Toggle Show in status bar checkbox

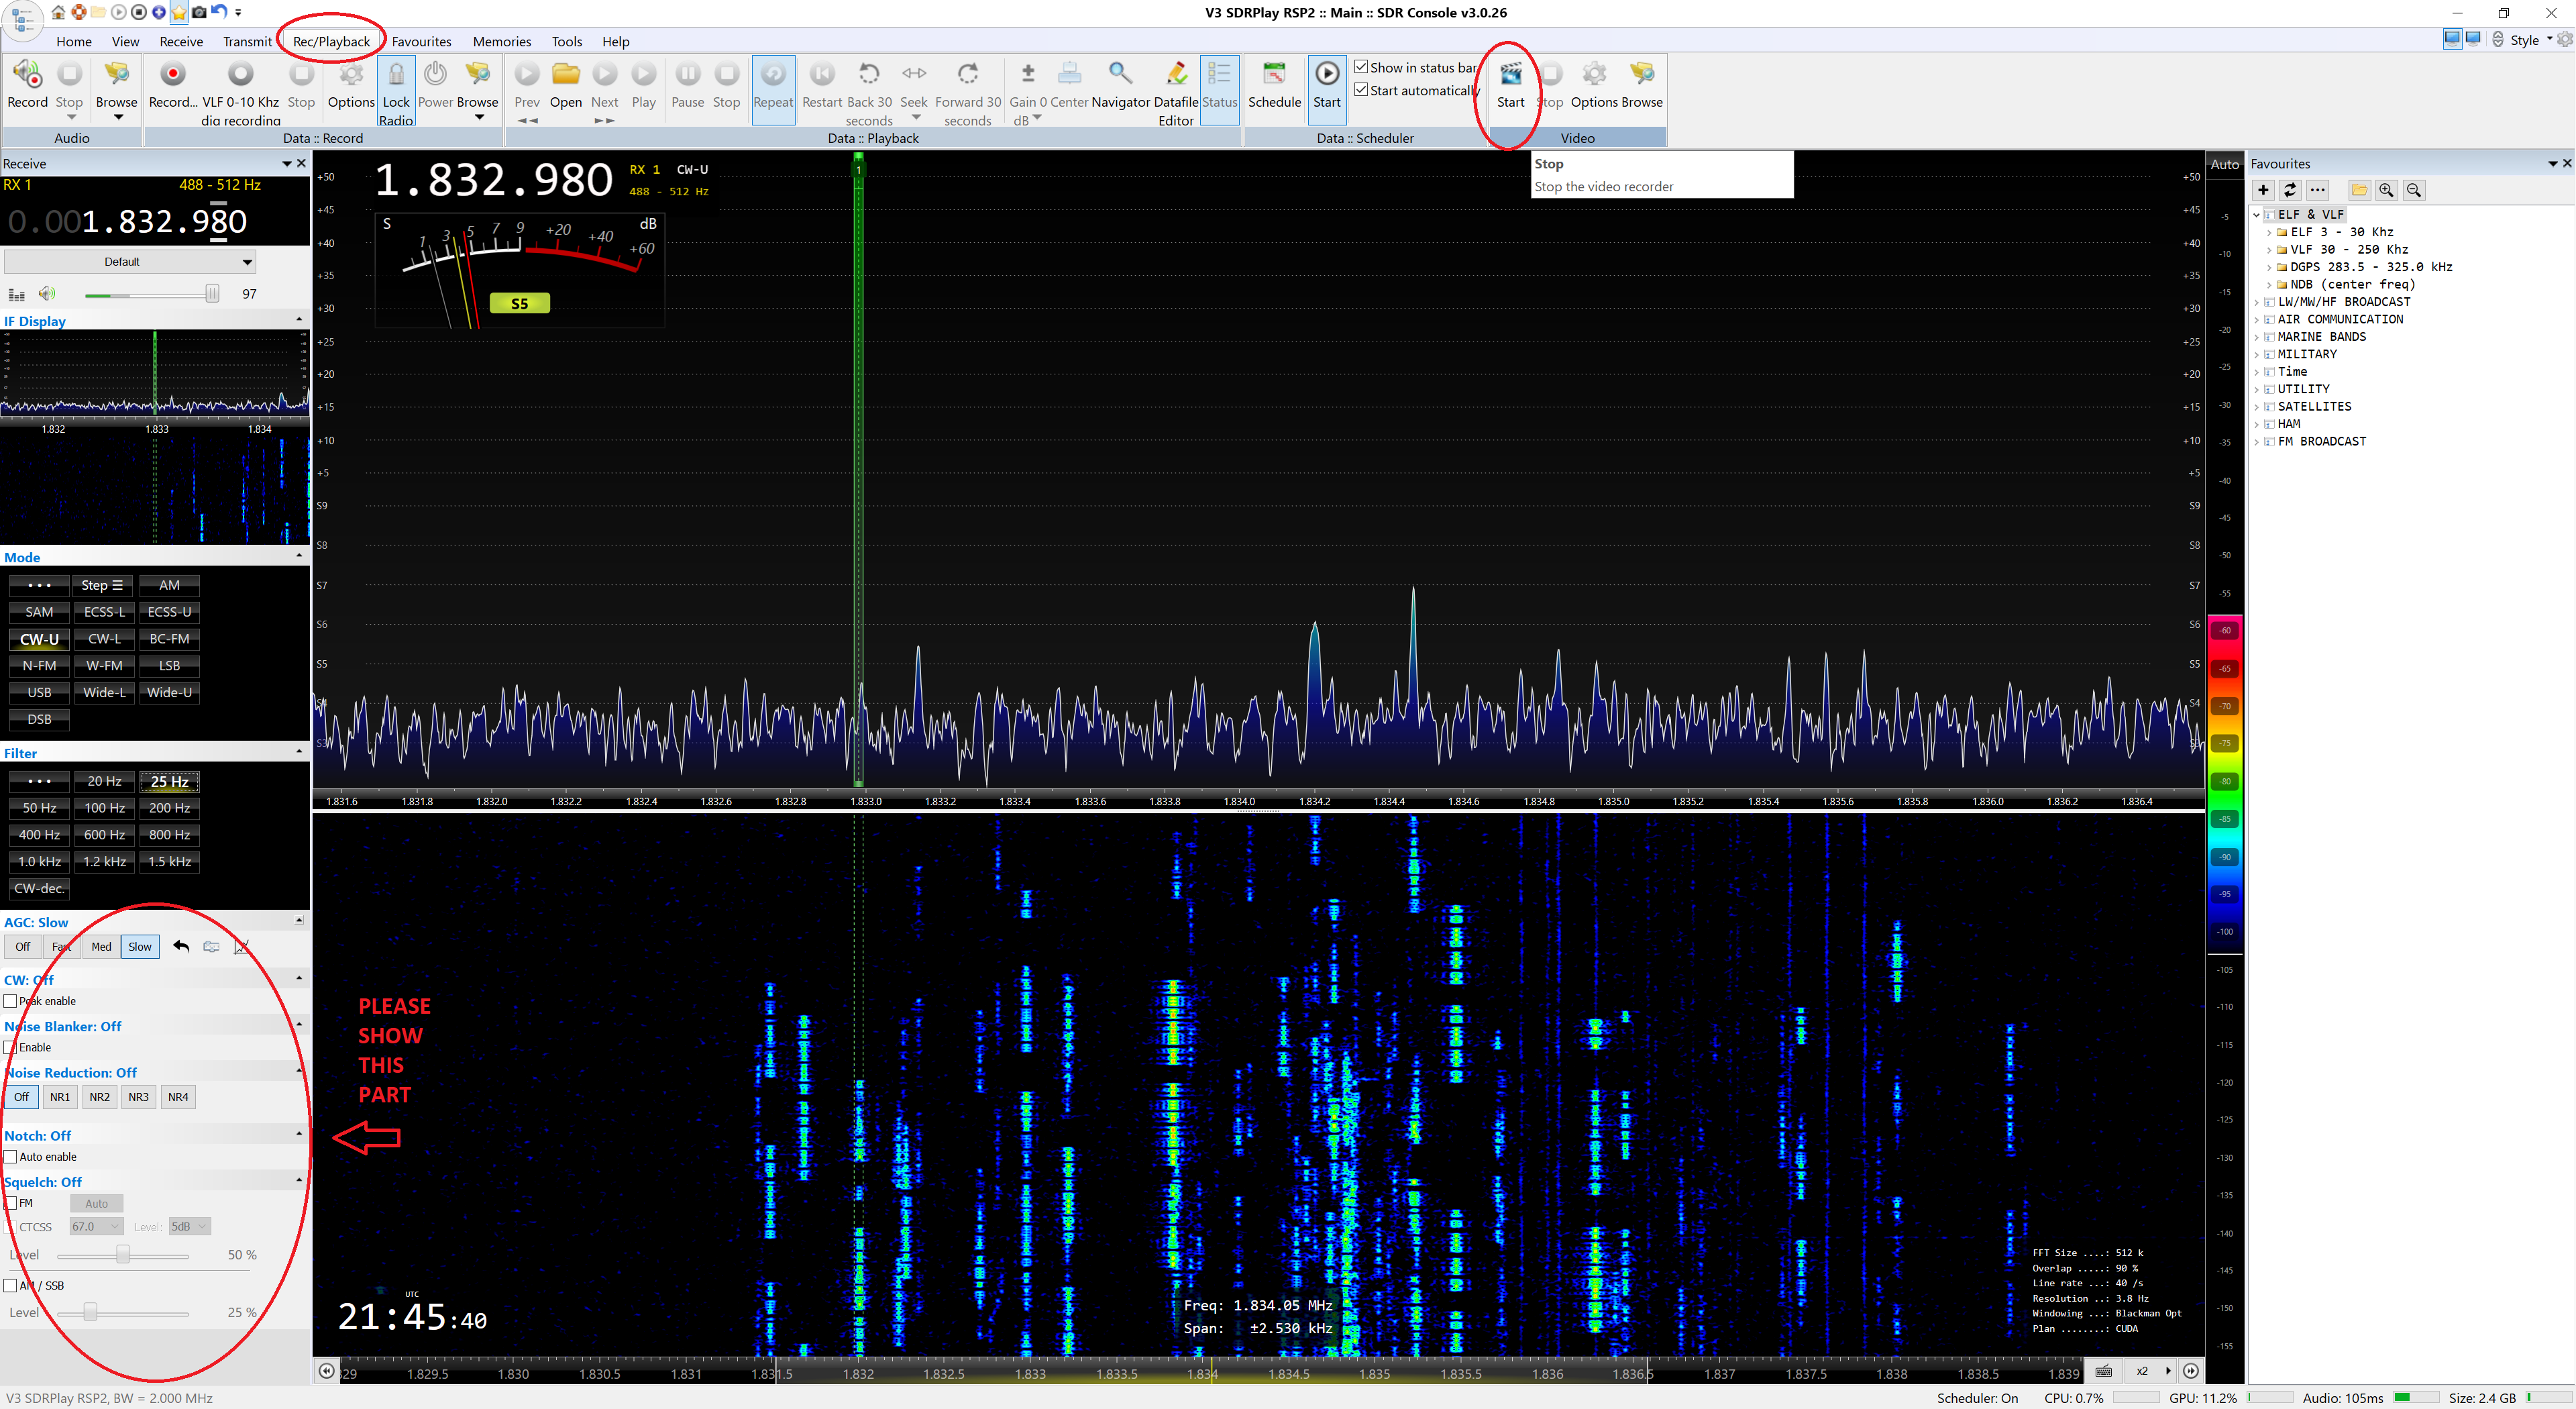coord(1361,67)
